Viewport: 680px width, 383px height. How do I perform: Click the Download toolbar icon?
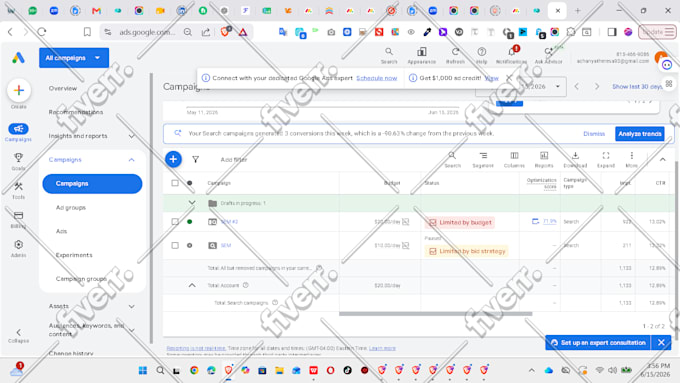point(575,155)
